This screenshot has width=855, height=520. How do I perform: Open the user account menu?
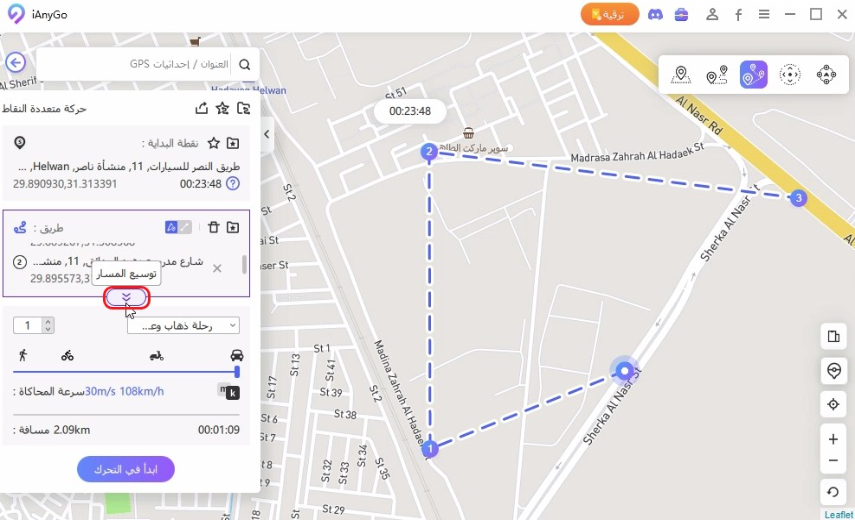pos(712,14)
